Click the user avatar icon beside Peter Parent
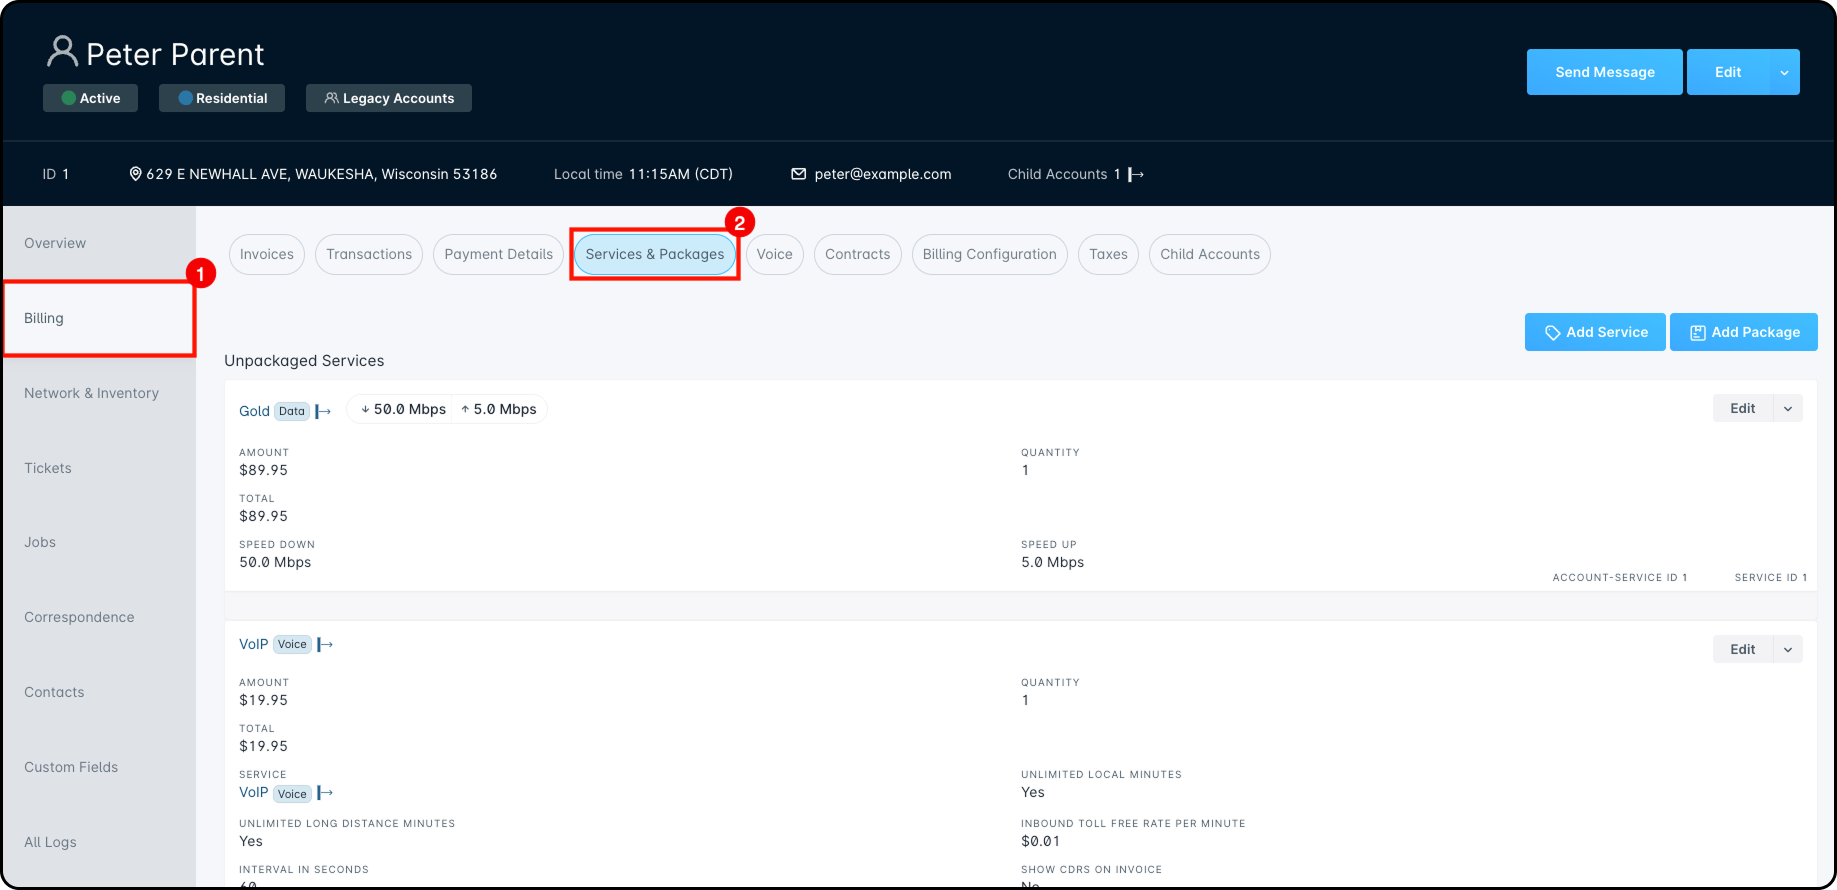The image size is (1837, 890). coord(62,51)
